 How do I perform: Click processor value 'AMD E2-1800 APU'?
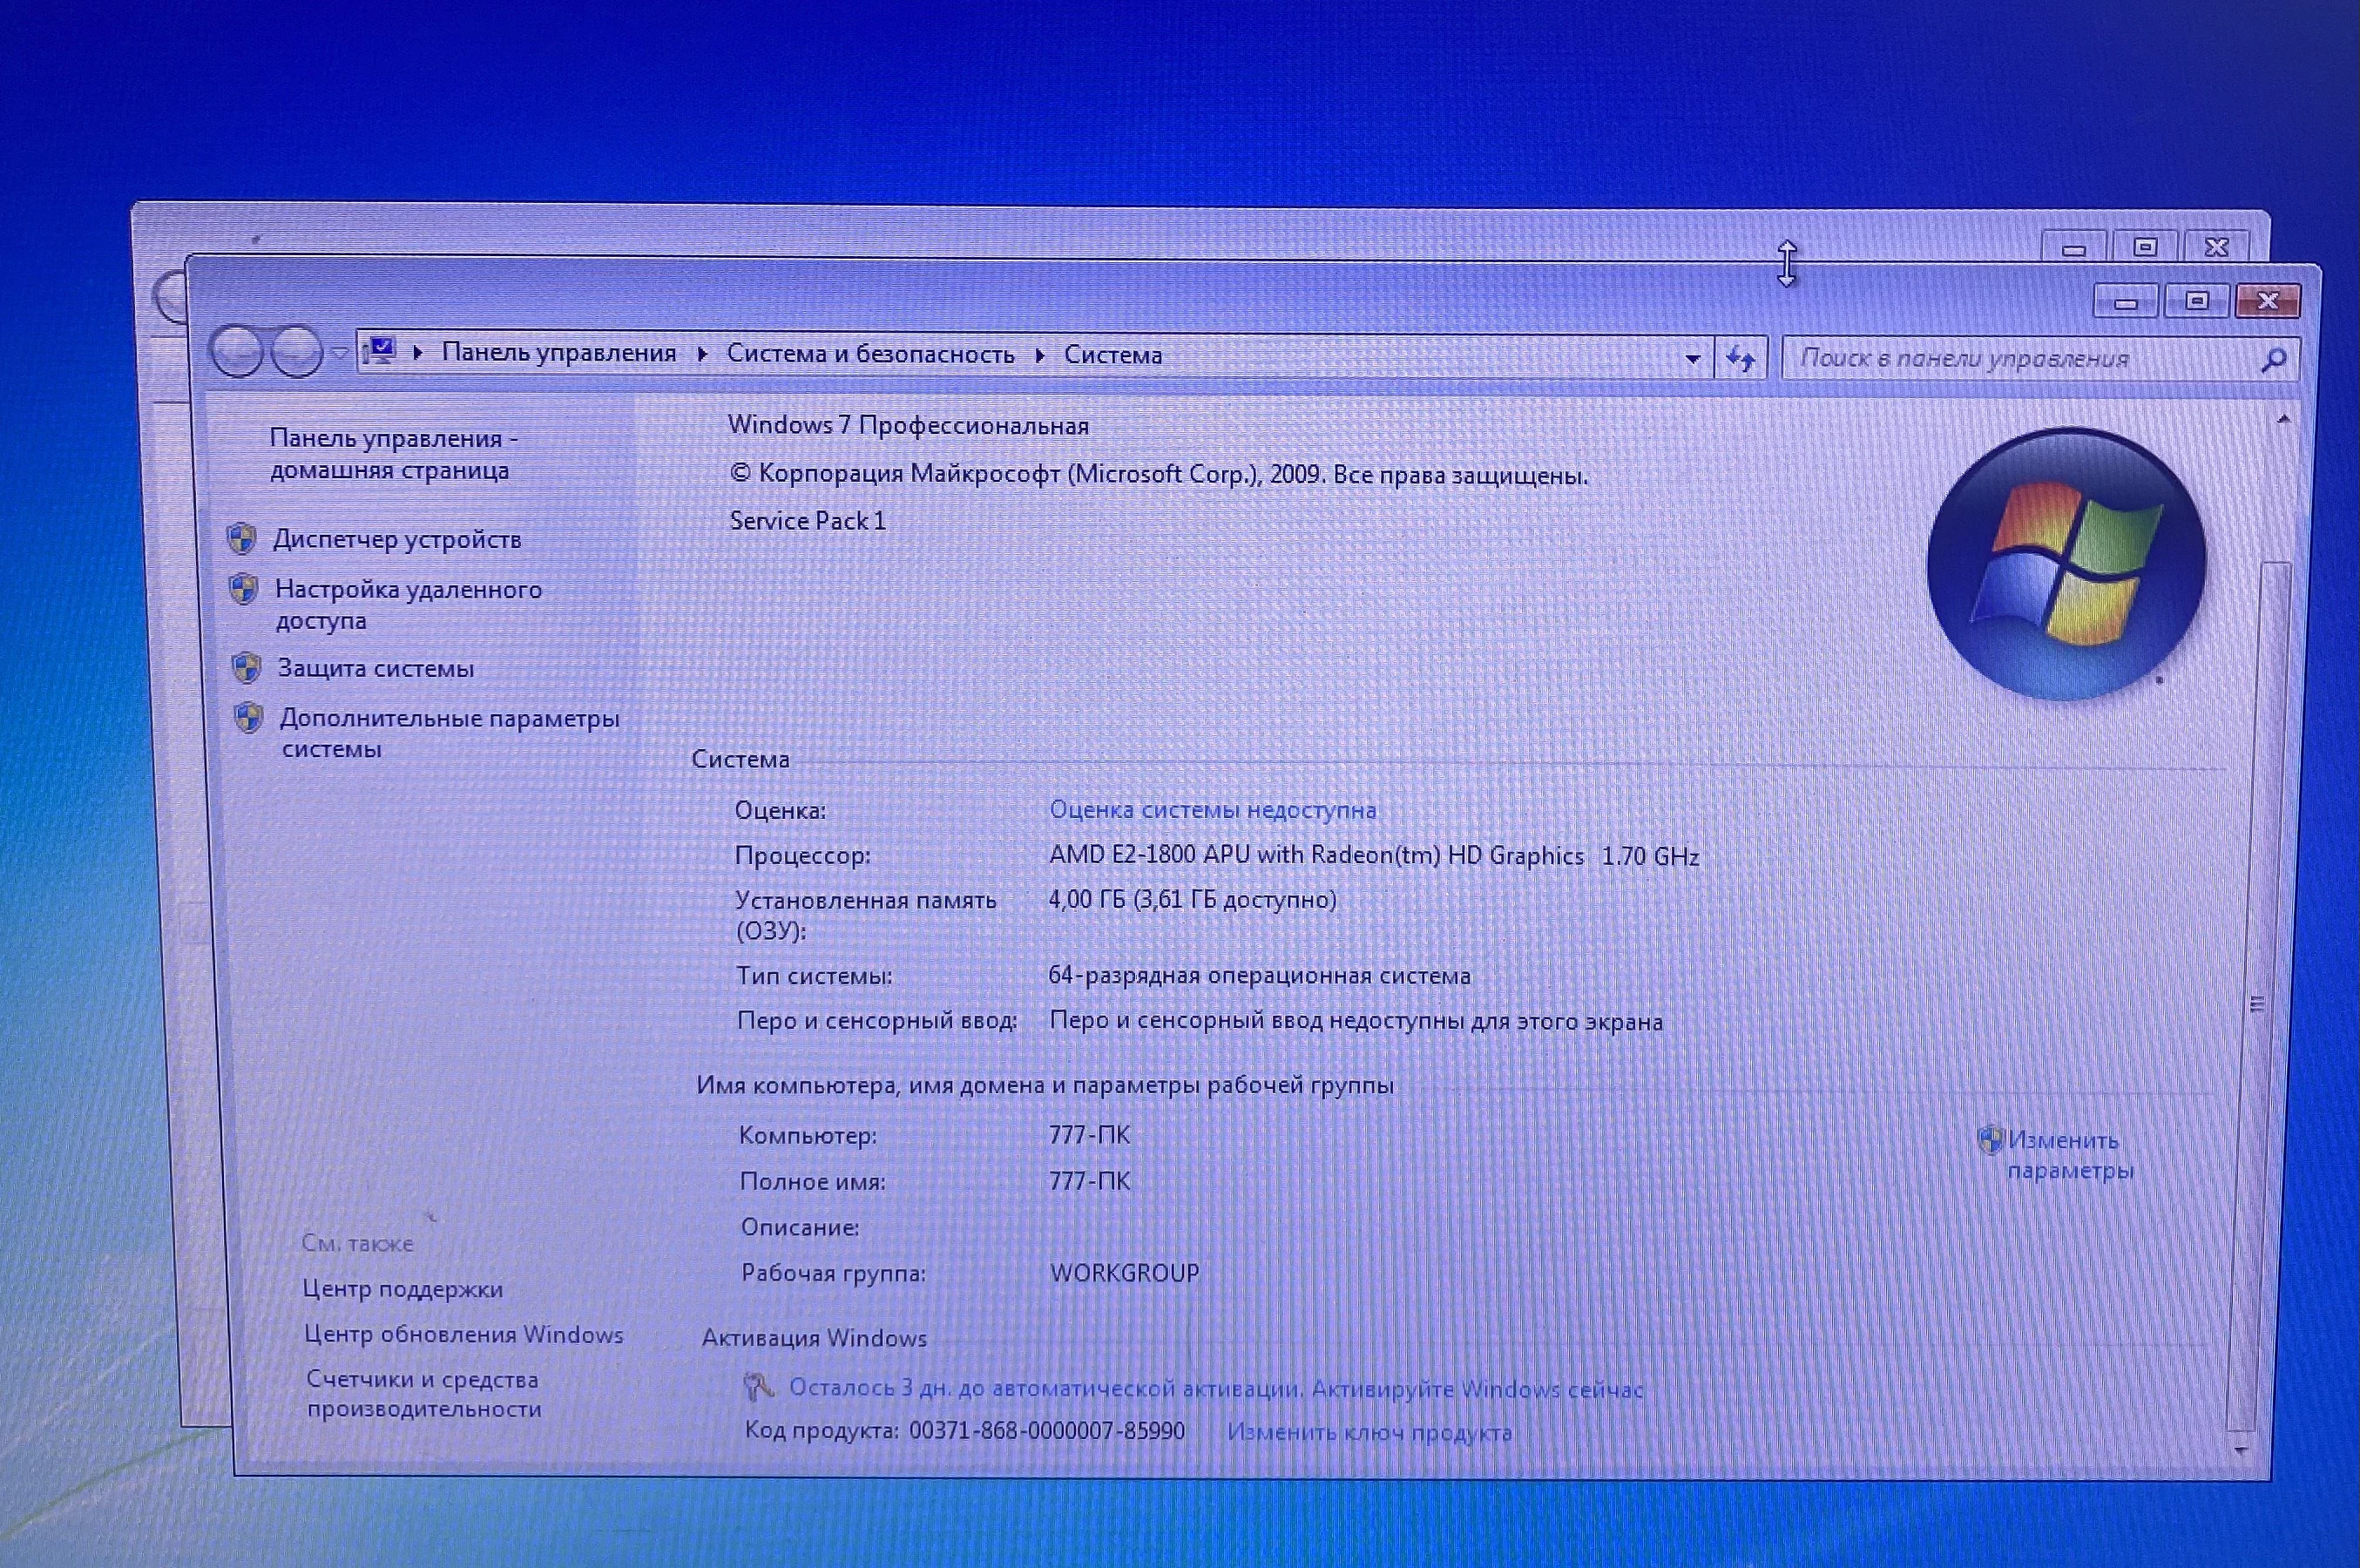(x=1374, y=856)
